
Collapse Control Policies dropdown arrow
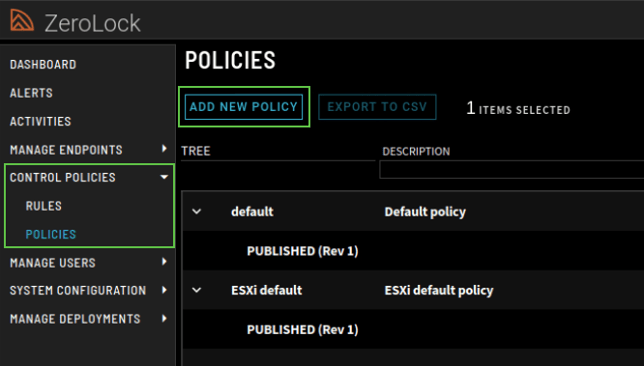tap(164, 177)
